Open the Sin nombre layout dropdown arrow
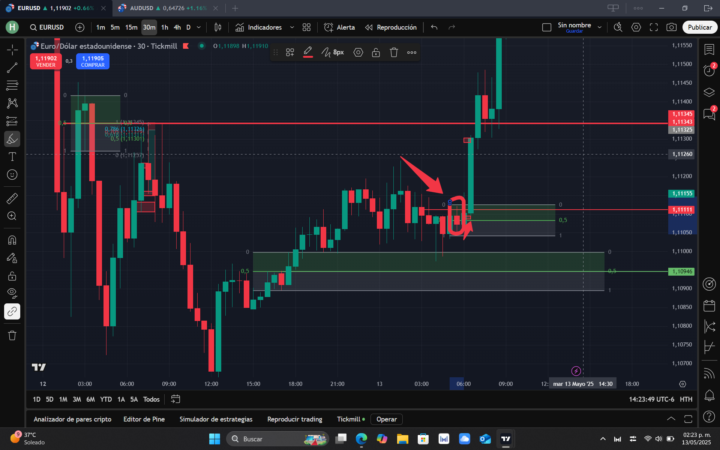 click(x=599, y=28)
